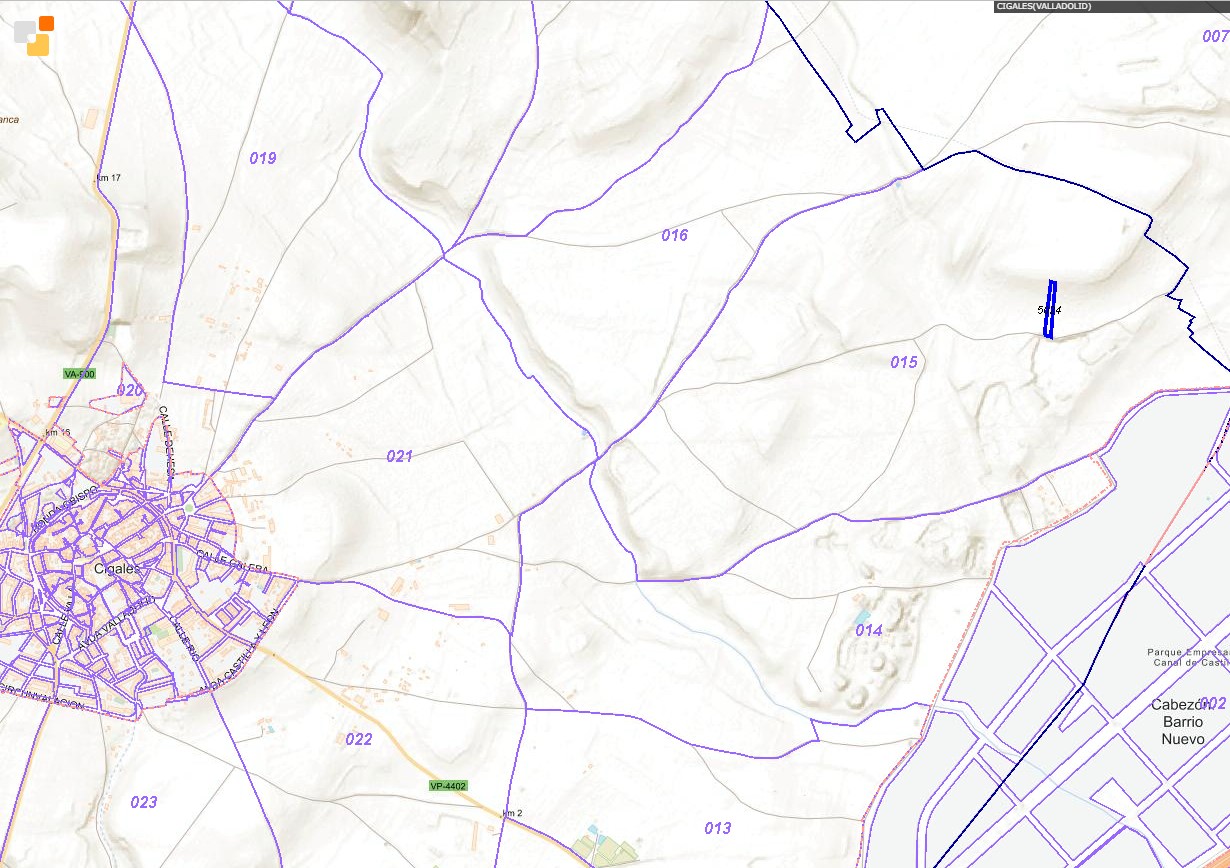Select polygon 022 label

pos(359,740)
